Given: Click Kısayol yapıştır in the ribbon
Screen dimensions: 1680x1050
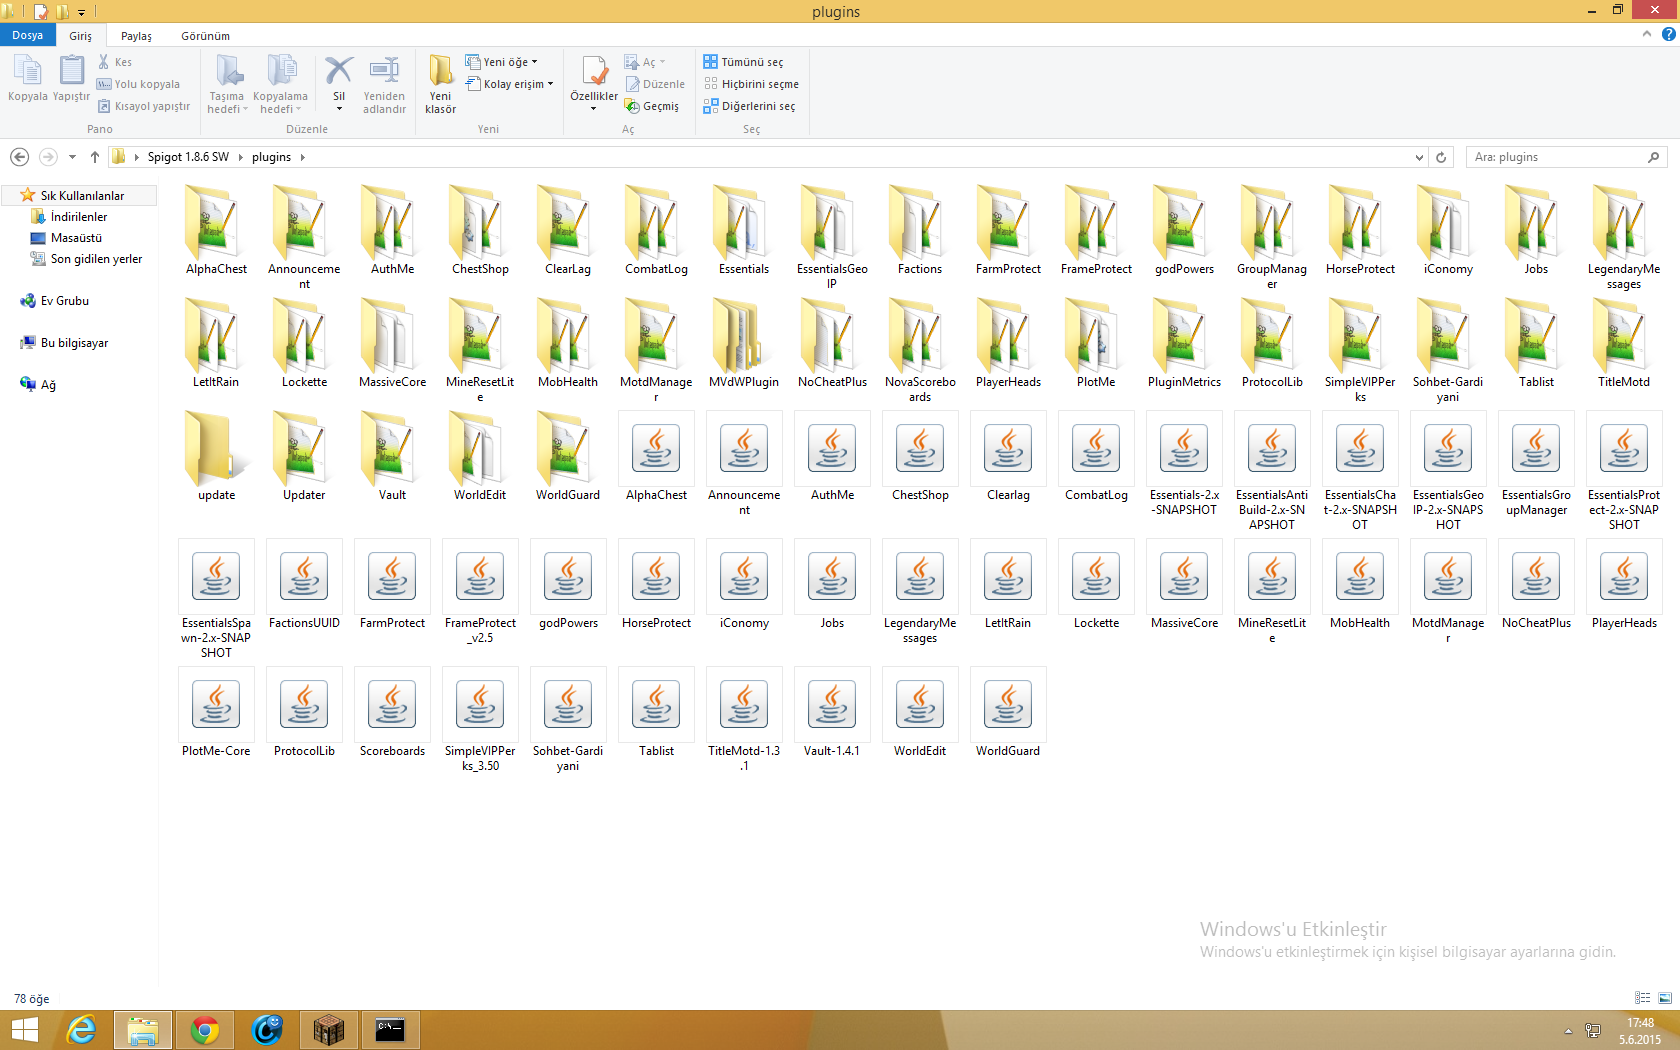Looking at the screenshot, I should [144, 106].
